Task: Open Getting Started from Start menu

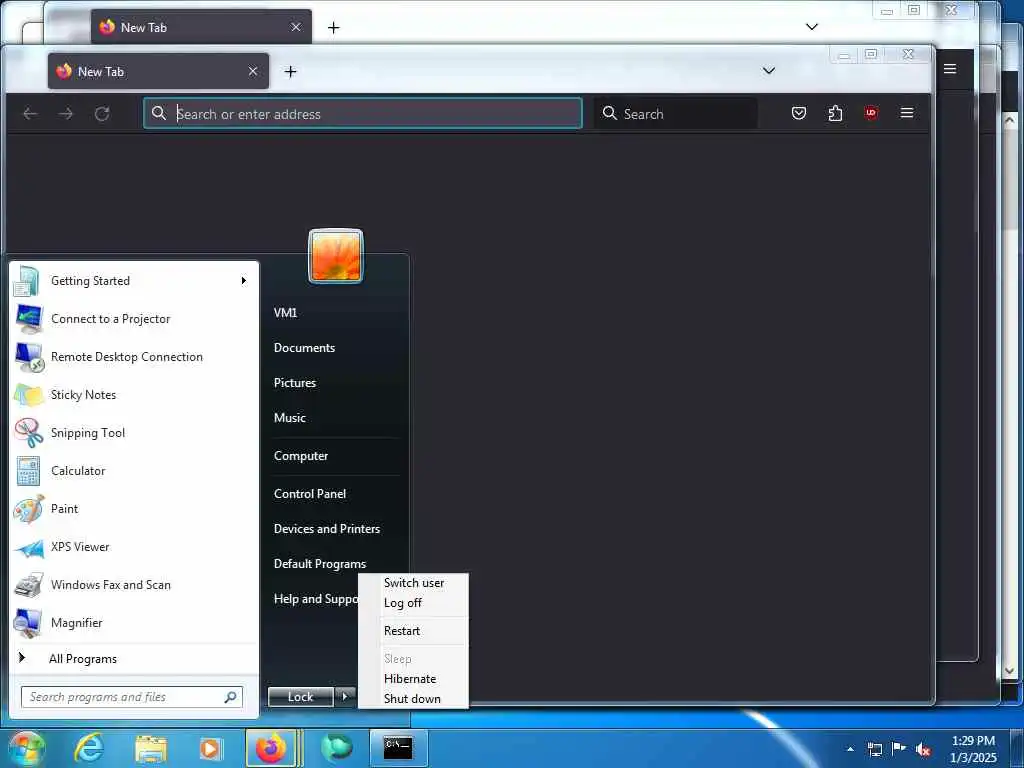Action: point(134,281)
